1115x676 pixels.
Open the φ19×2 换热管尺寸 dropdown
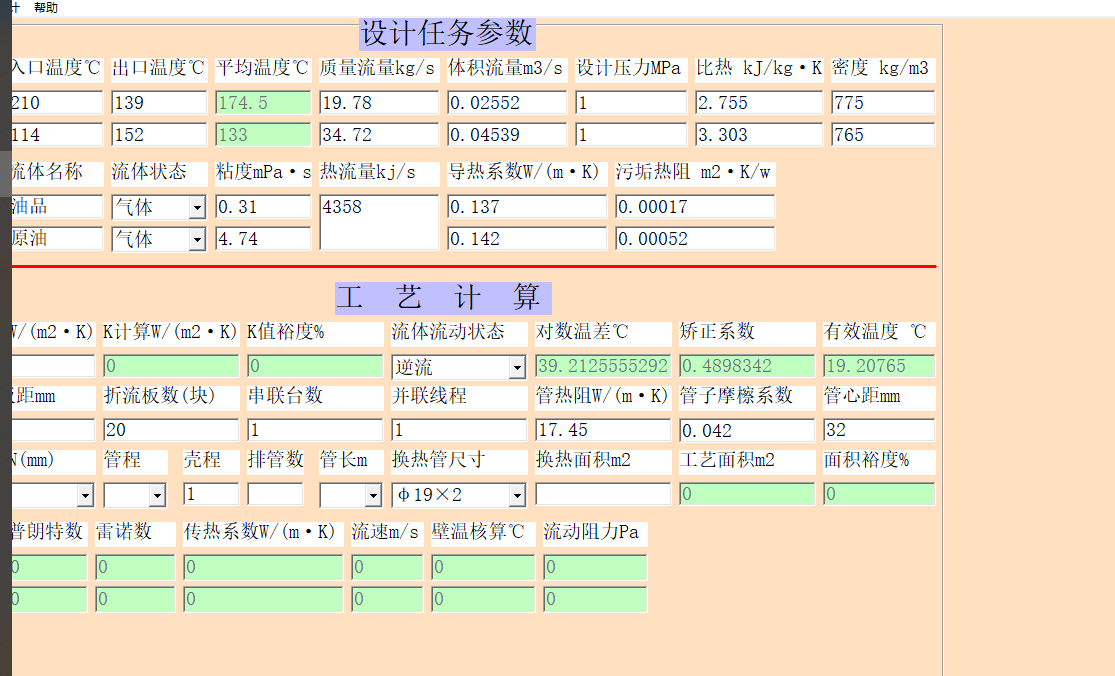(x=517, y=494)
